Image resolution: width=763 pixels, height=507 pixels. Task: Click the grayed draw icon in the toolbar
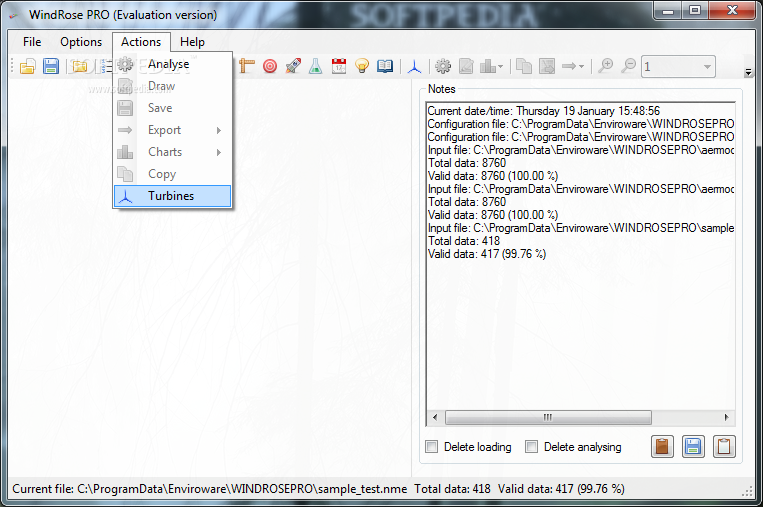coord(466,66)
